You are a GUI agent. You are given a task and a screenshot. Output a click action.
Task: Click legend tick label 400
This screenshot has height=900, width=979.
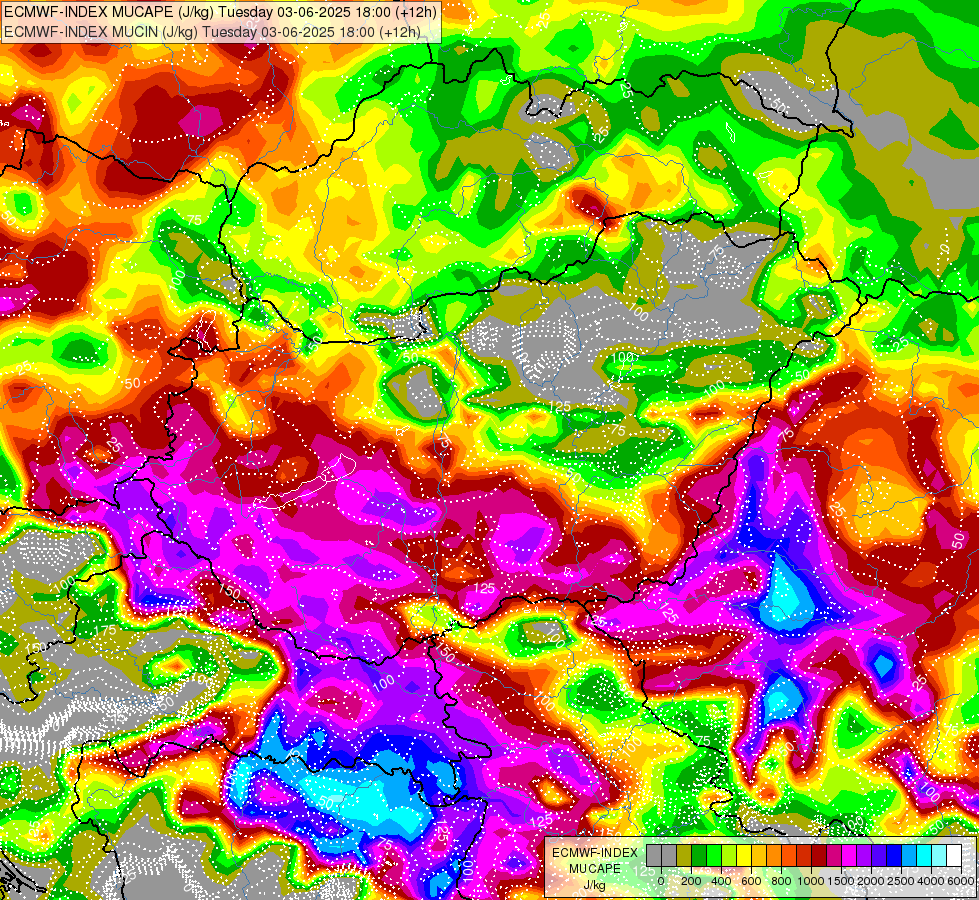[x=721, y=881]
